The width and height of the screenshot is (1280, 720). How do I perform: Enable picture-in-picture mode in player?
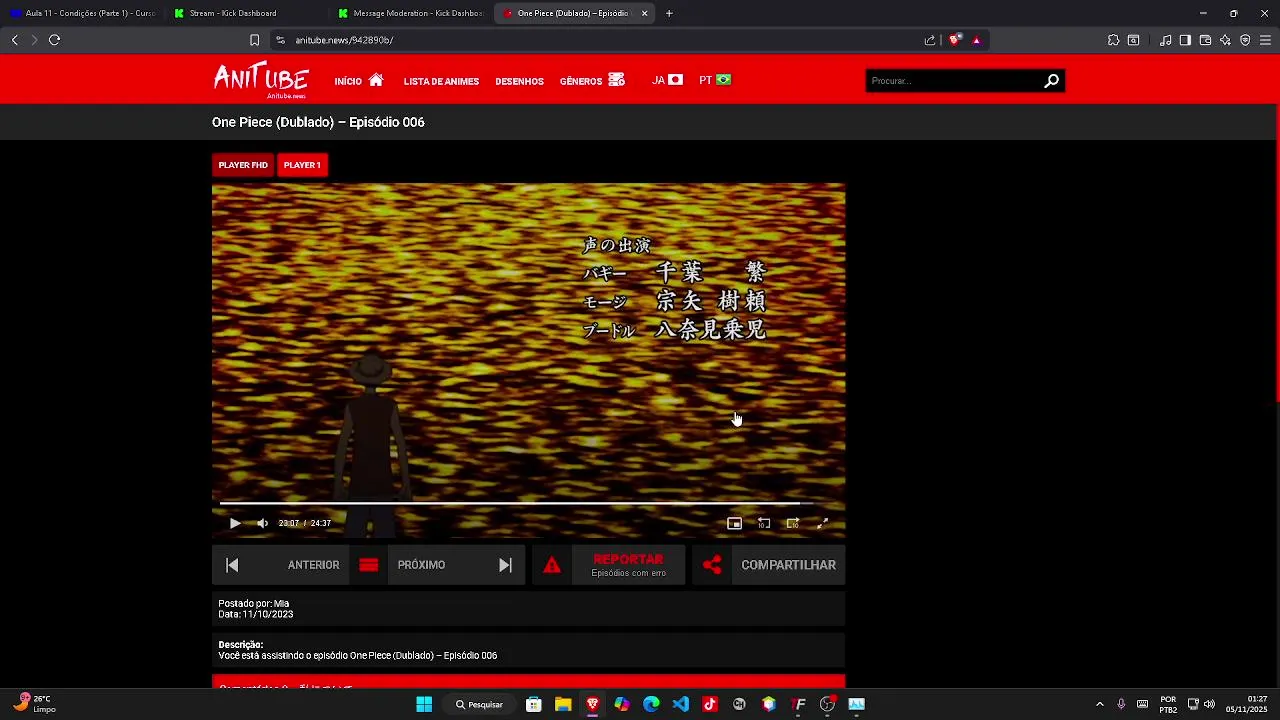pos(734,523)
